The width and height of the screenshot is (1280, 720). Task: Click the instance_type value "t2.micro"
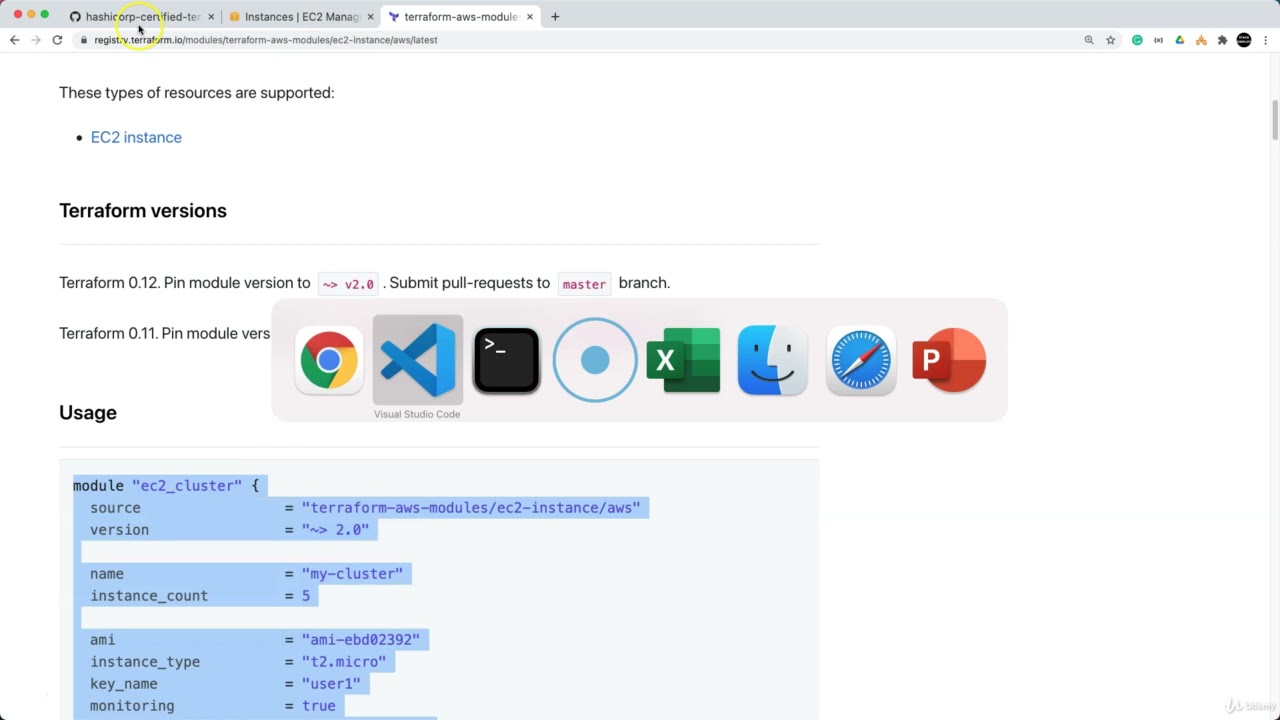(x=344, y=661)
